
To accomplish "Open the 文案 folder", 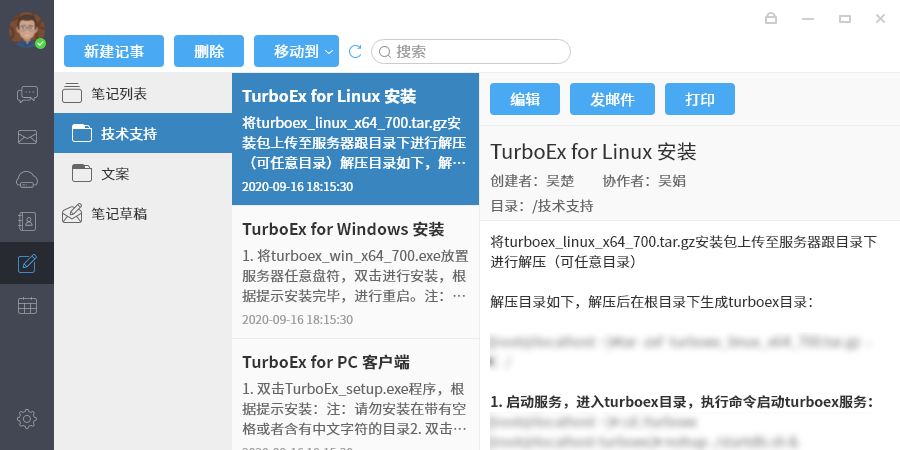I will pyautogui.click(x=115, y=173).
